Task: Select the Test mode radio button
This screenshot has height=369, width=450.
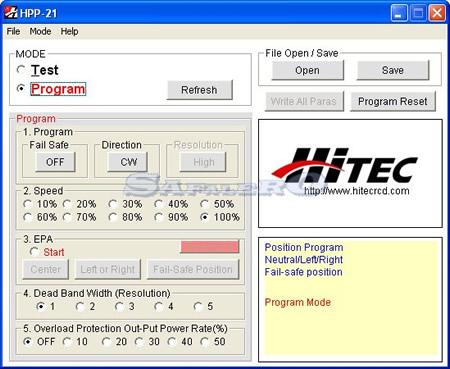Action: pos(21,70)
